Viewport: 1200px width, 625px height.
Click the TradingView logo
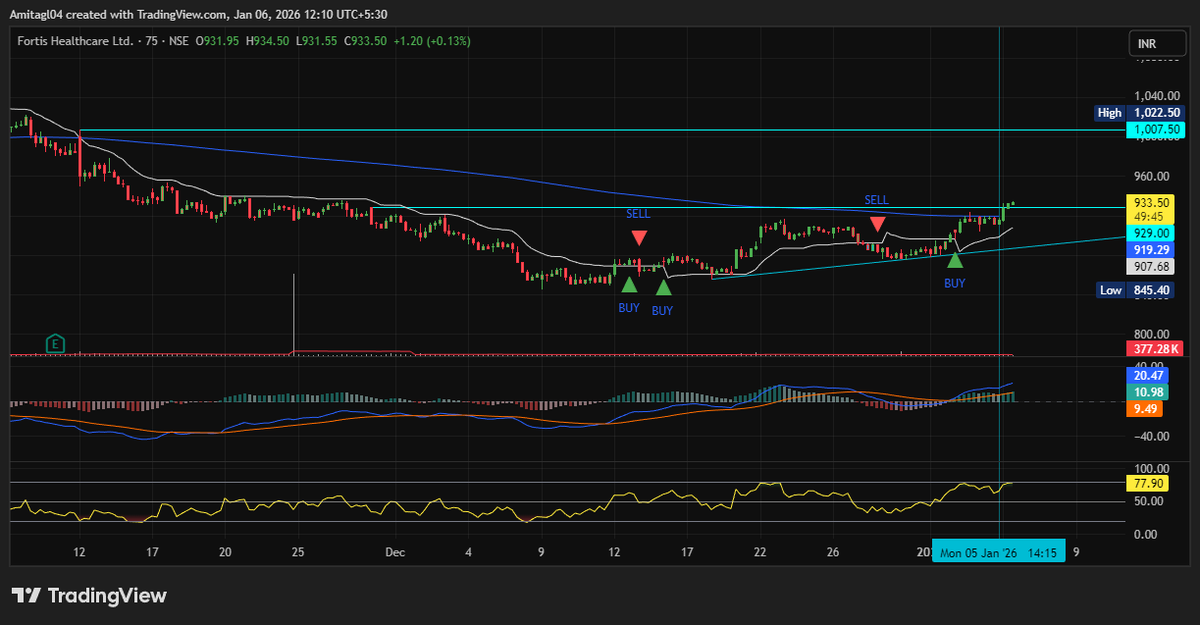click(x=90, y=595)
